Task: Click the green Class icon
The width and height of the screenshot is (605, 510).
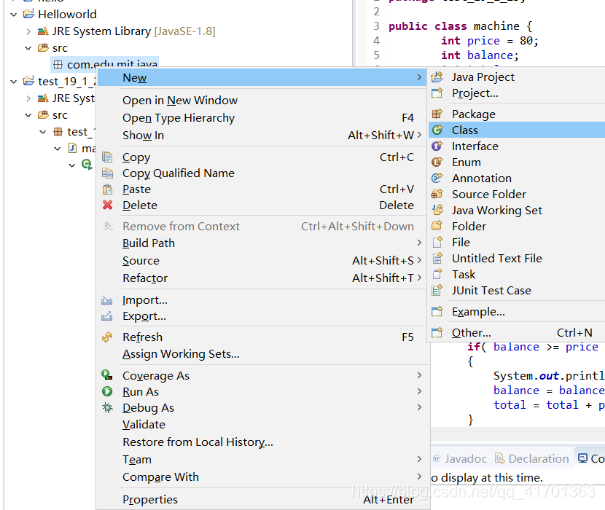Action: [437, 130]
